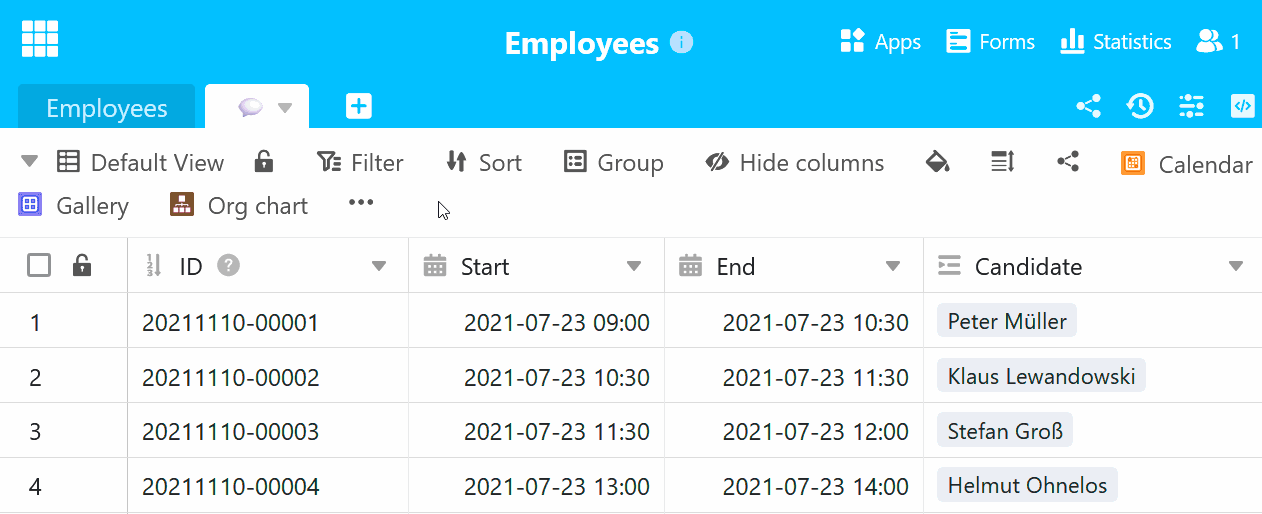Expand the Start column dropdown arrow
This screenshot has width=1262, height=514.
tap(634, 266)
